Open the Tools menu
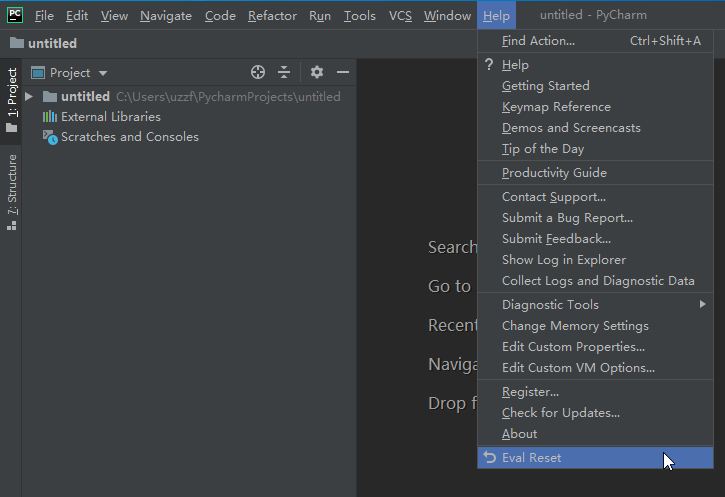This screenshot has height=497, width=725. click(360, 16)
